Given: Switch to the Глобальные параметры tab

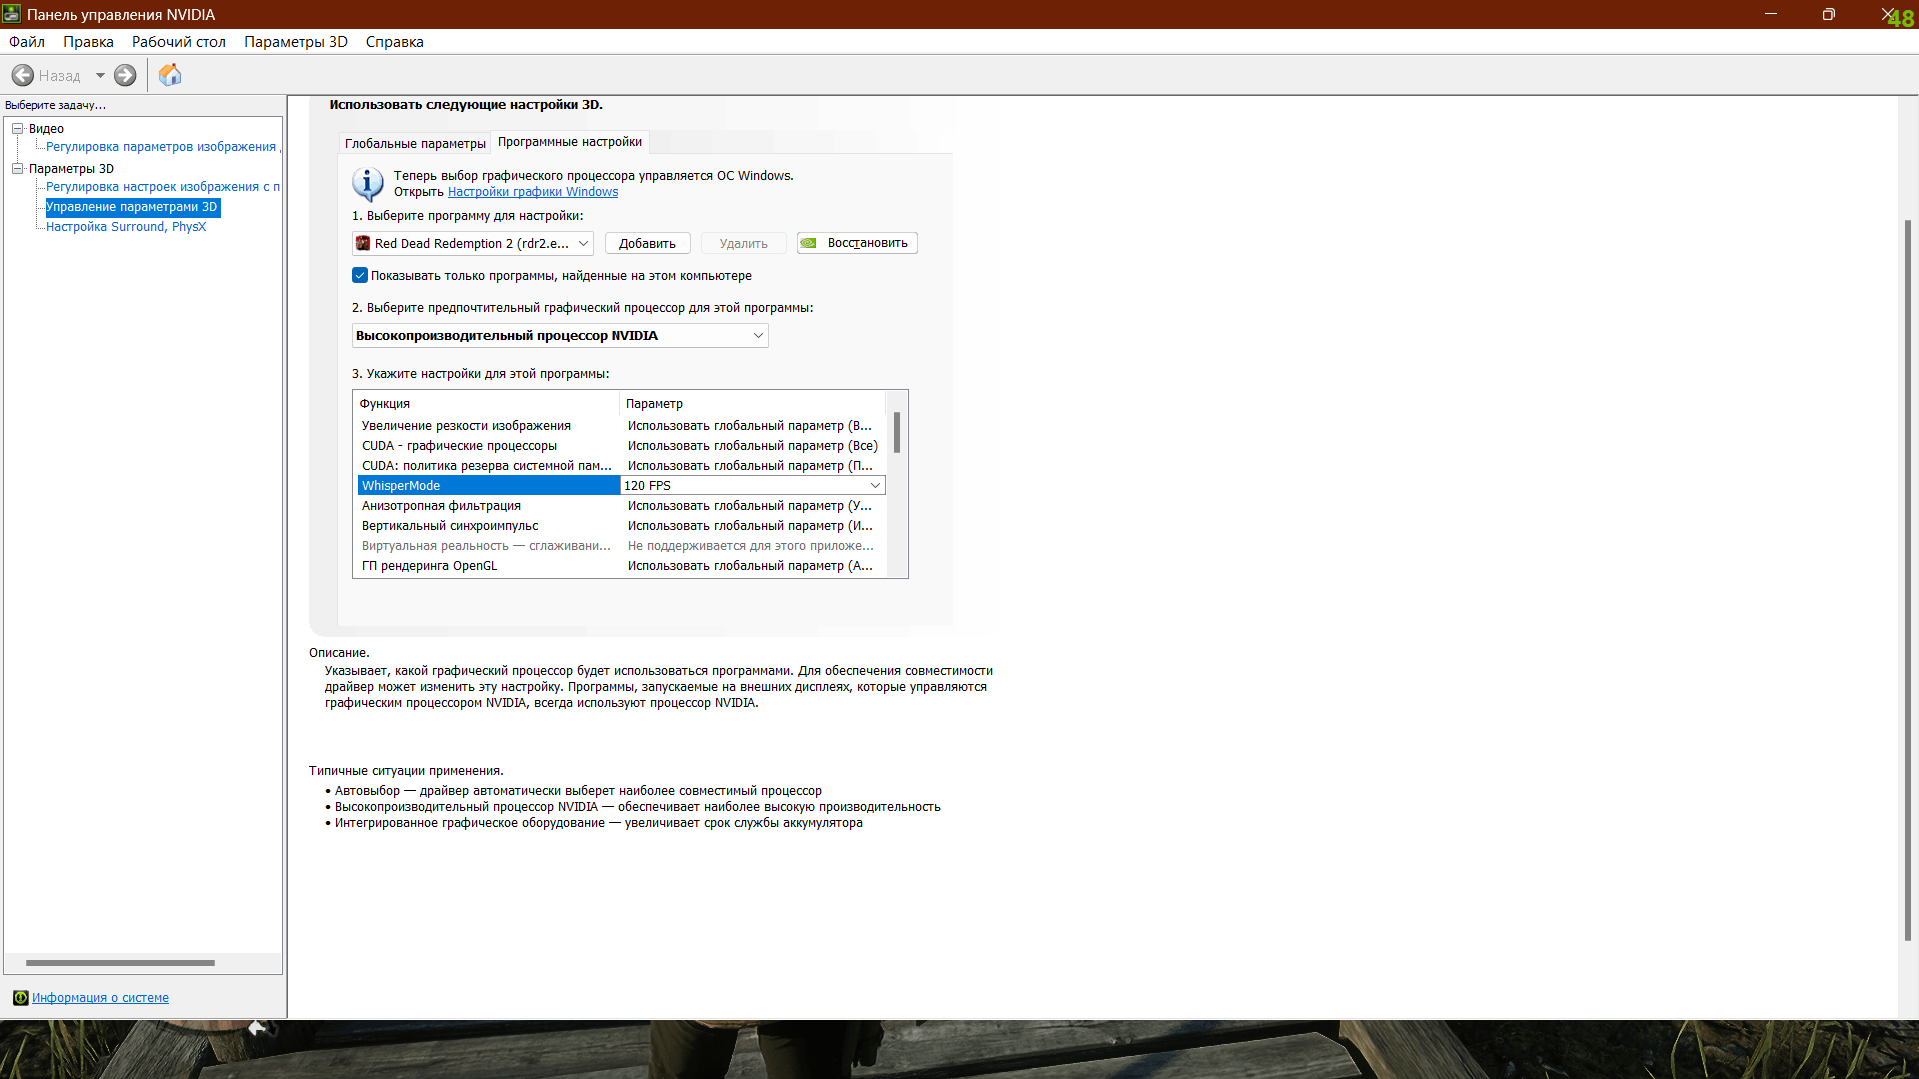Looking at the screenshot, I should 415,143.
